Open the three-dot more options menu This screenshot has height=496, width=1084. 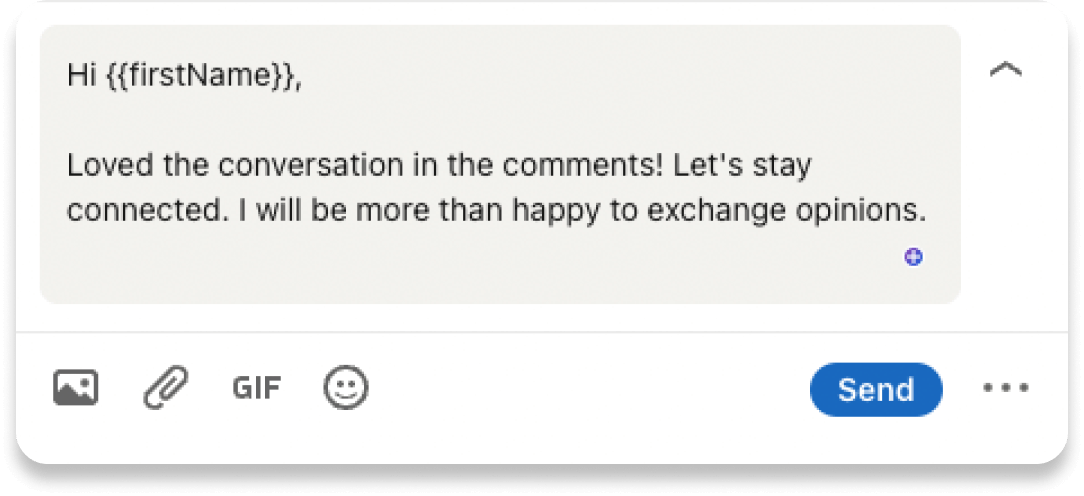tap(1005, 389)
